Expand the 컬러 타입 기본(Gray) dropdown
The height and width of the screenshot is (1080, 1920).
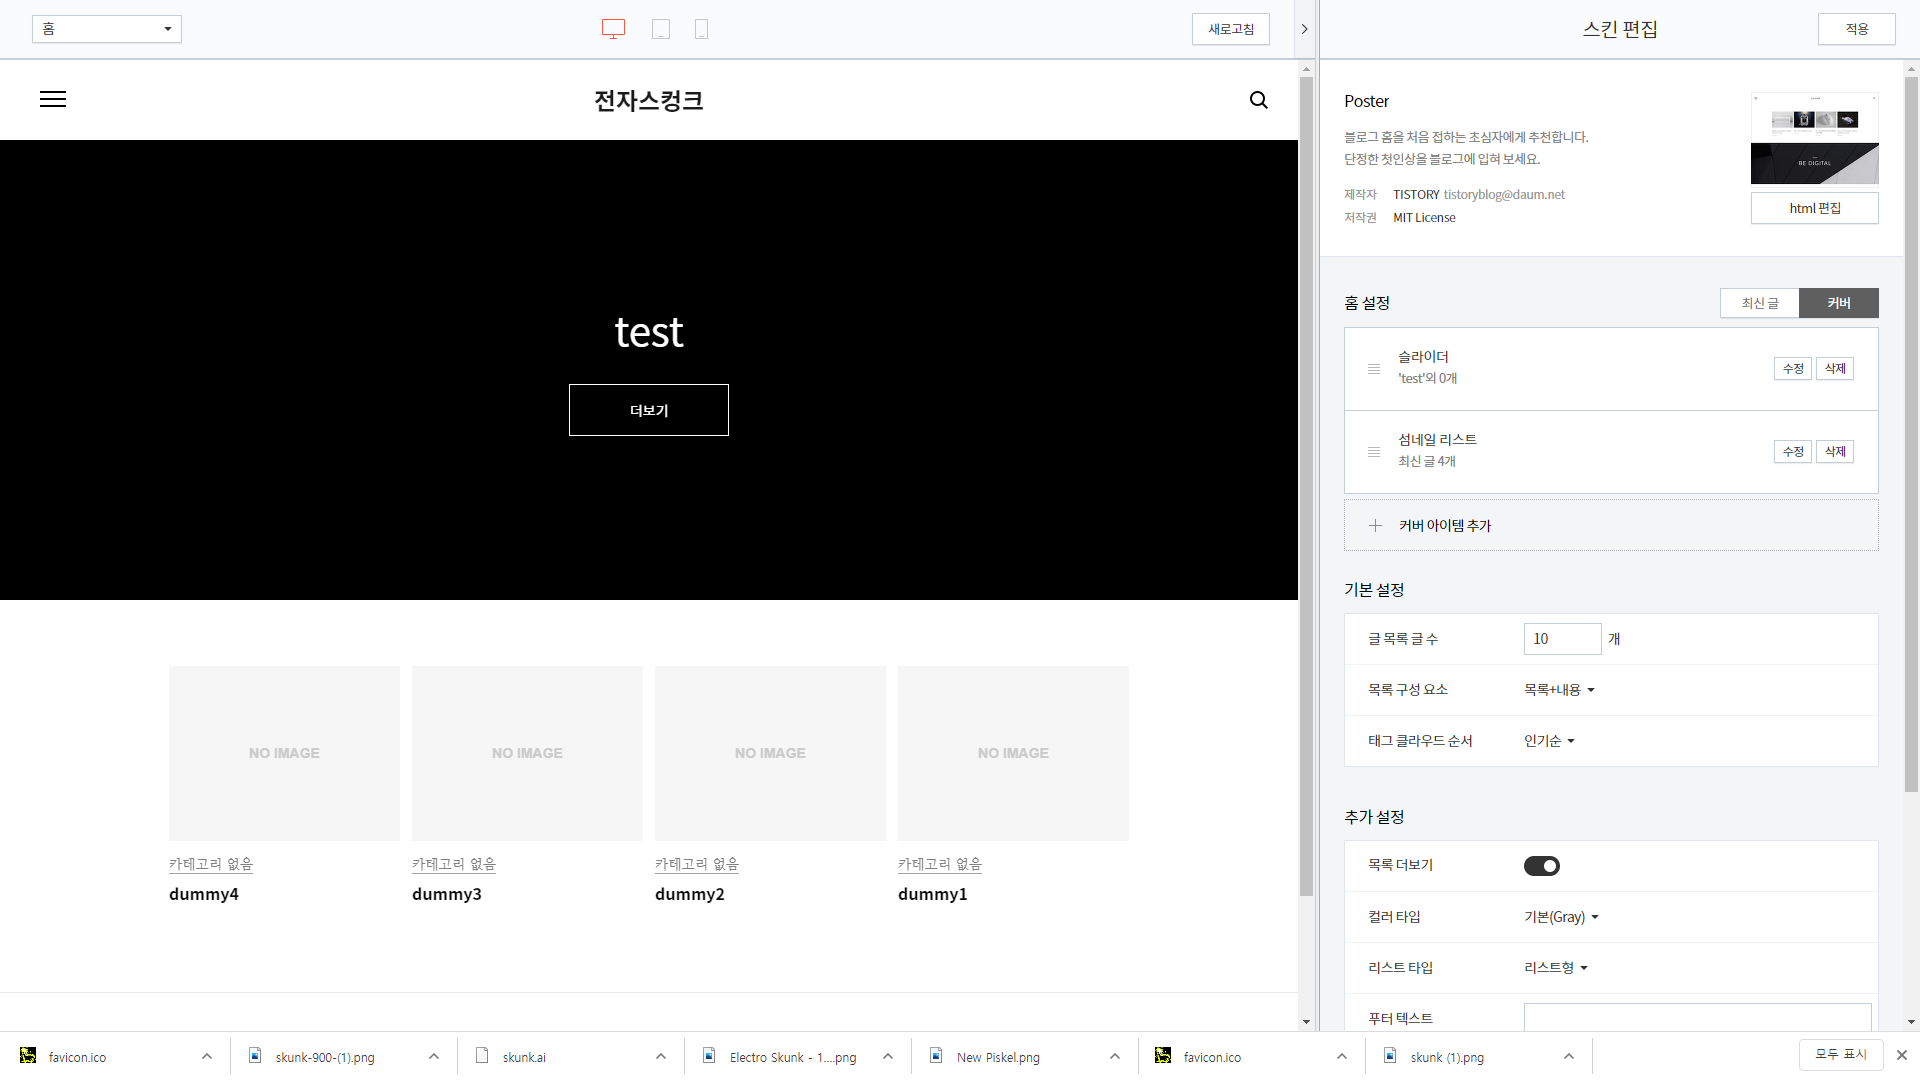1560,917
